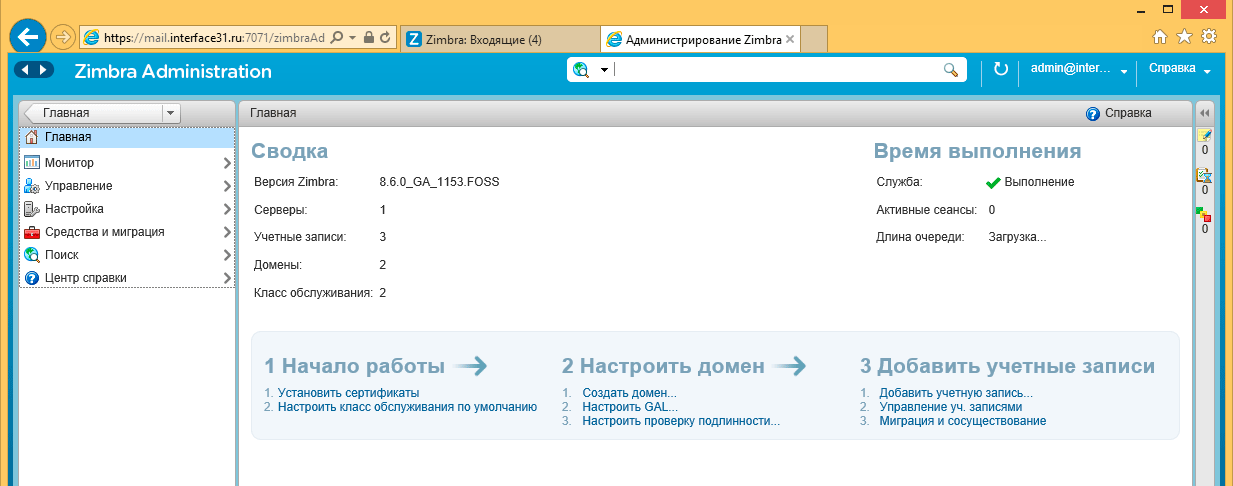The width and height of the screenshot is (1233, 486).
Task: Click the Zimbra Administration title
Action: point(173,71)
